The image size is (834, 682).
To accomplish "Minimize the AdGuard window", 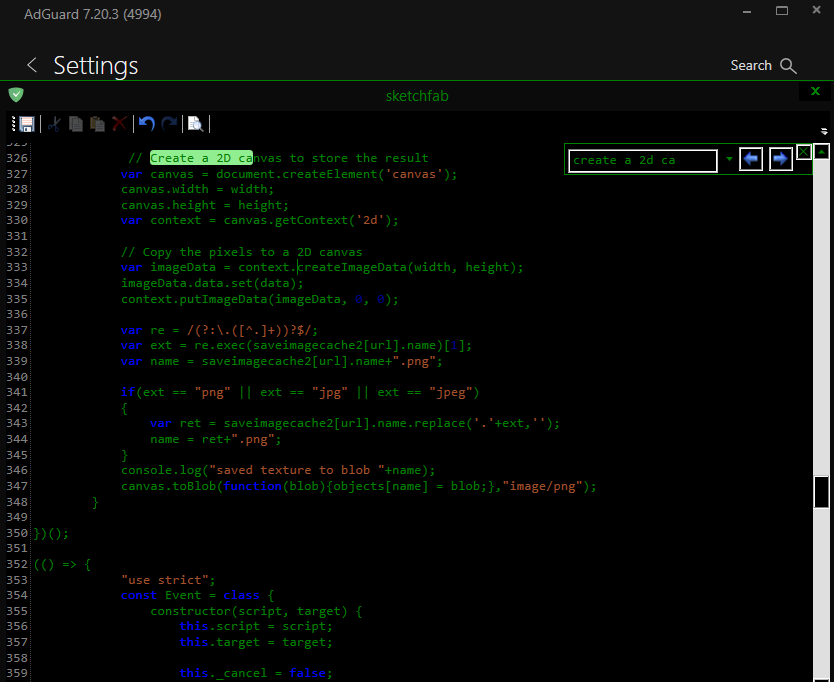I will (747, 11).
